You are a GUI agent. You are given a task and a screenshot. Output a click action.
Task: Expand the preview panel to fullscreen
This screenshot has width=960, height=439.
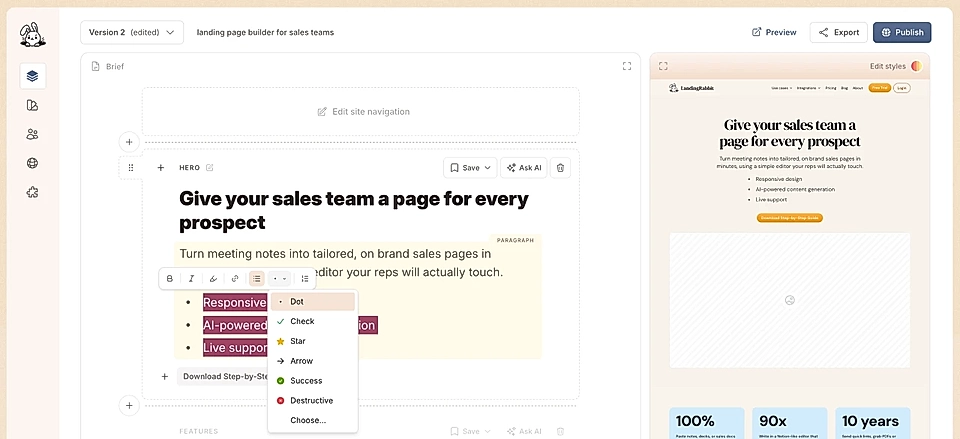663,66
